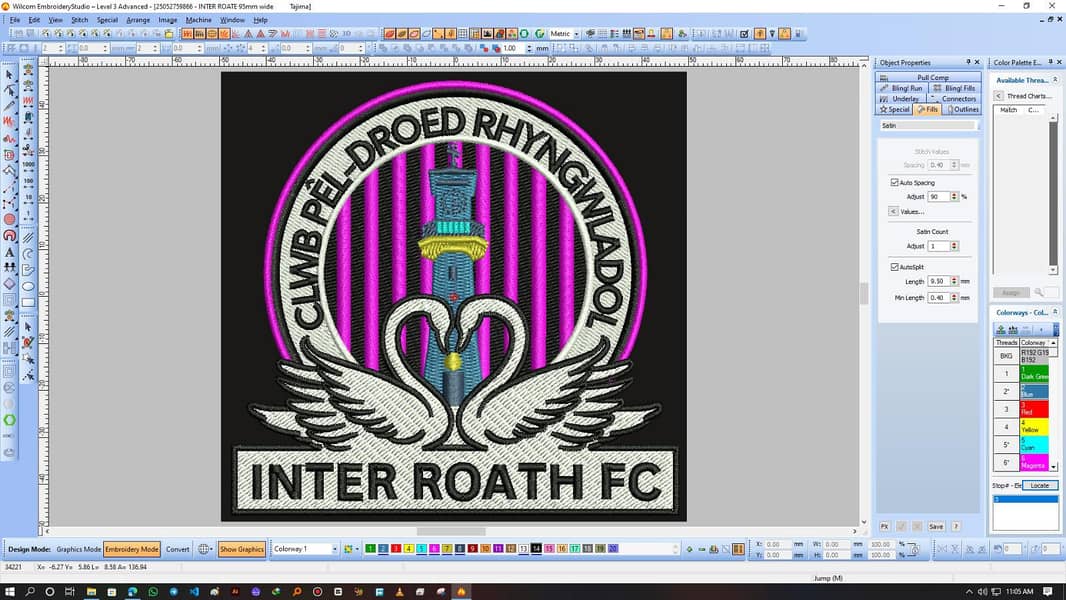
Task: Select the green ring tool in left toolbar
Action: [9, 421]
